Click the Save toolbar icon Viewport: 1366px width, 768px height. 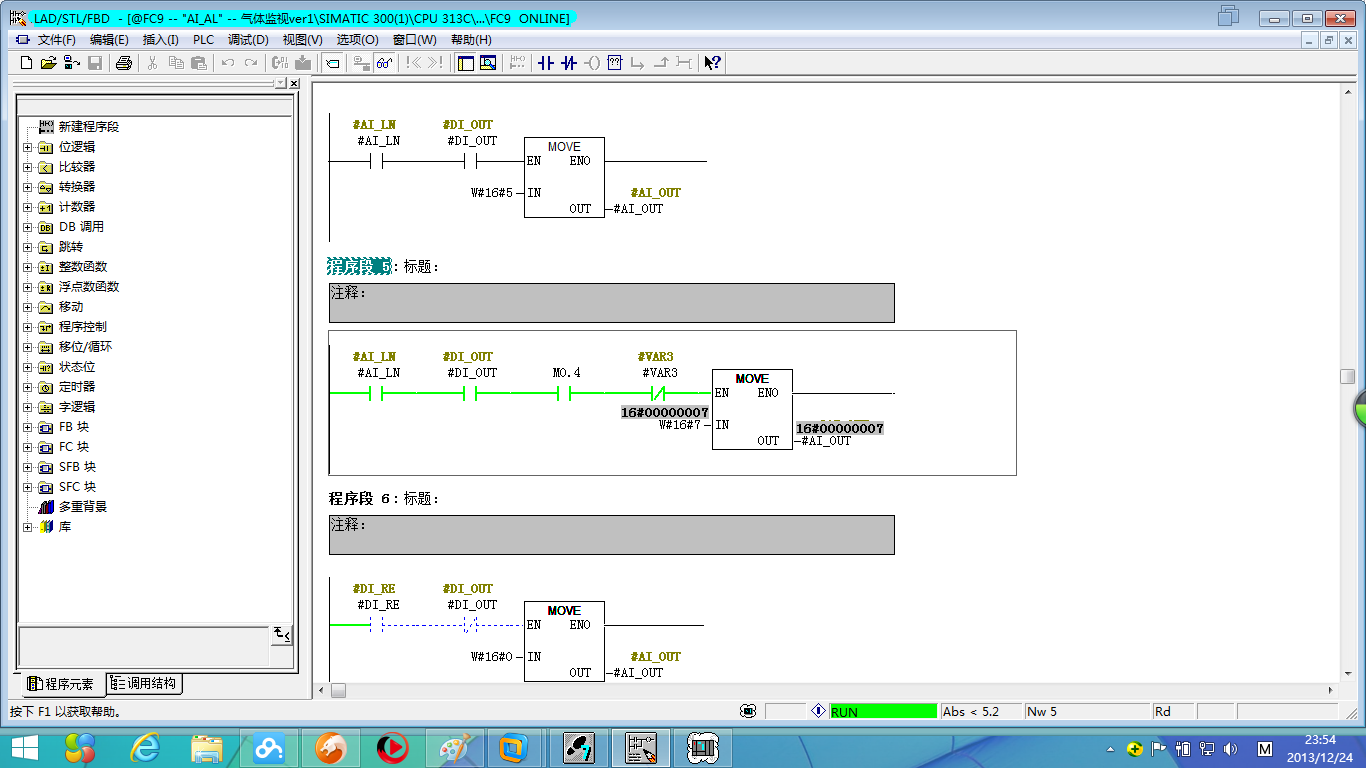point(95,63)
